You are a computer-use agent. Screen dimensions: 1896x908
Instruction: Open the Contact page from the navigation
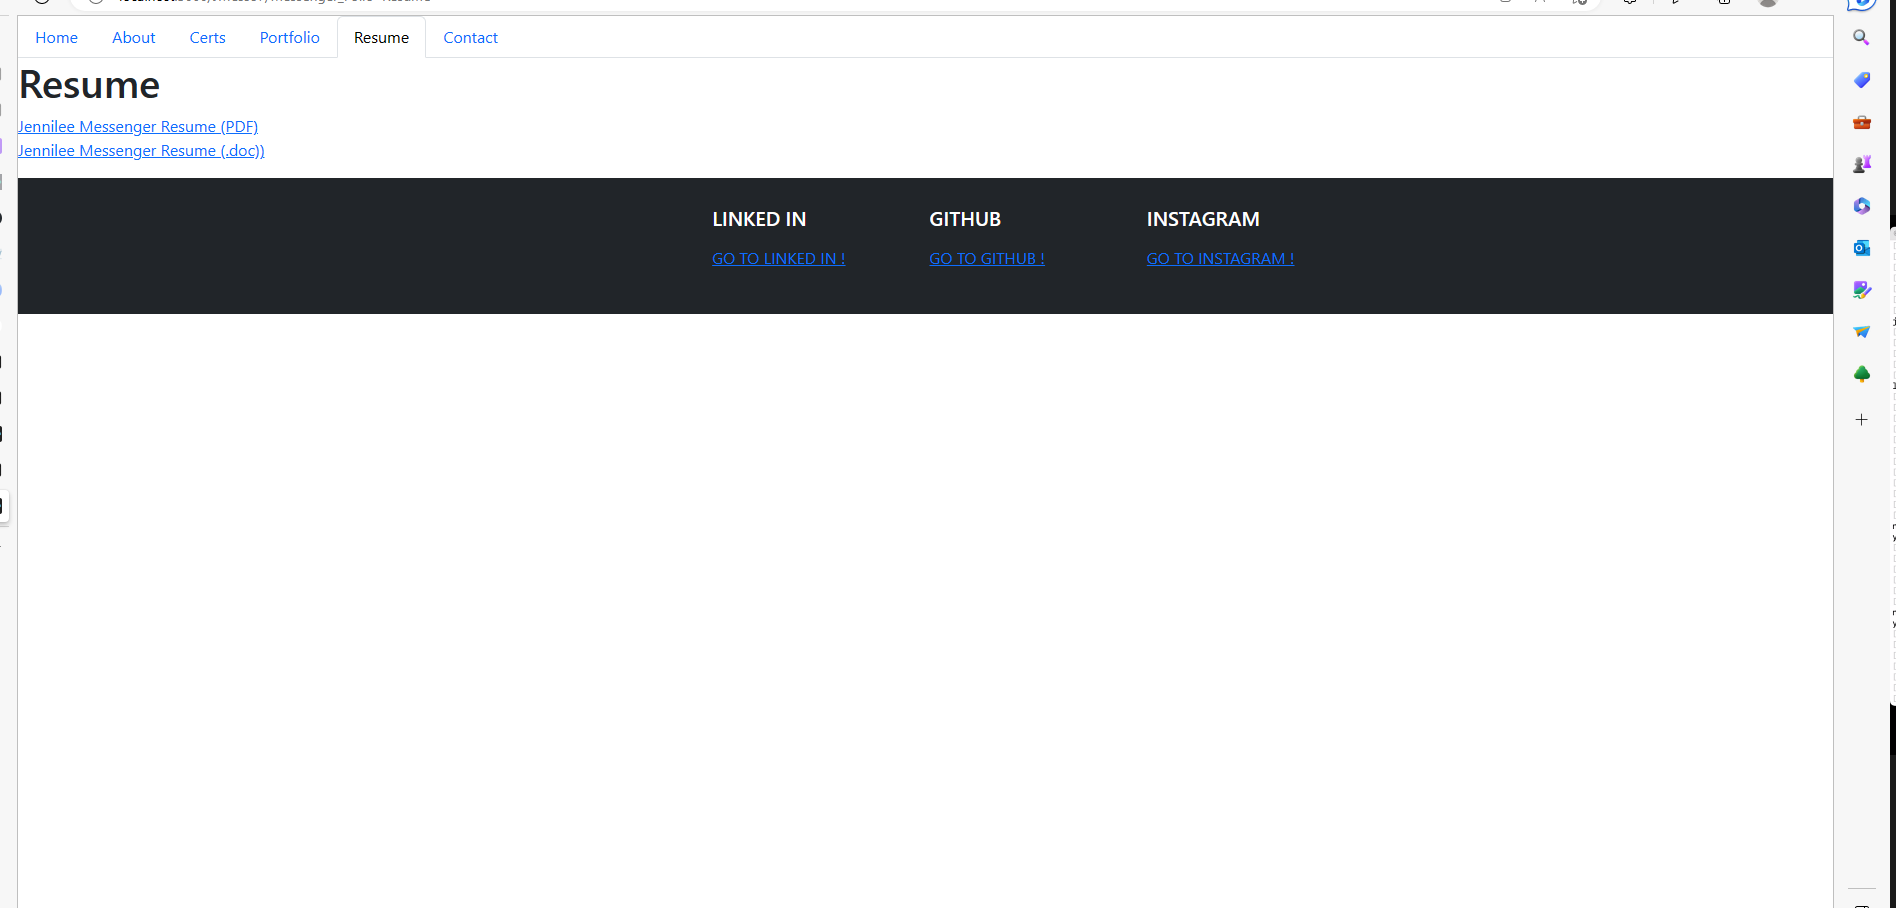pyautogui.click(x=470, y=37)
